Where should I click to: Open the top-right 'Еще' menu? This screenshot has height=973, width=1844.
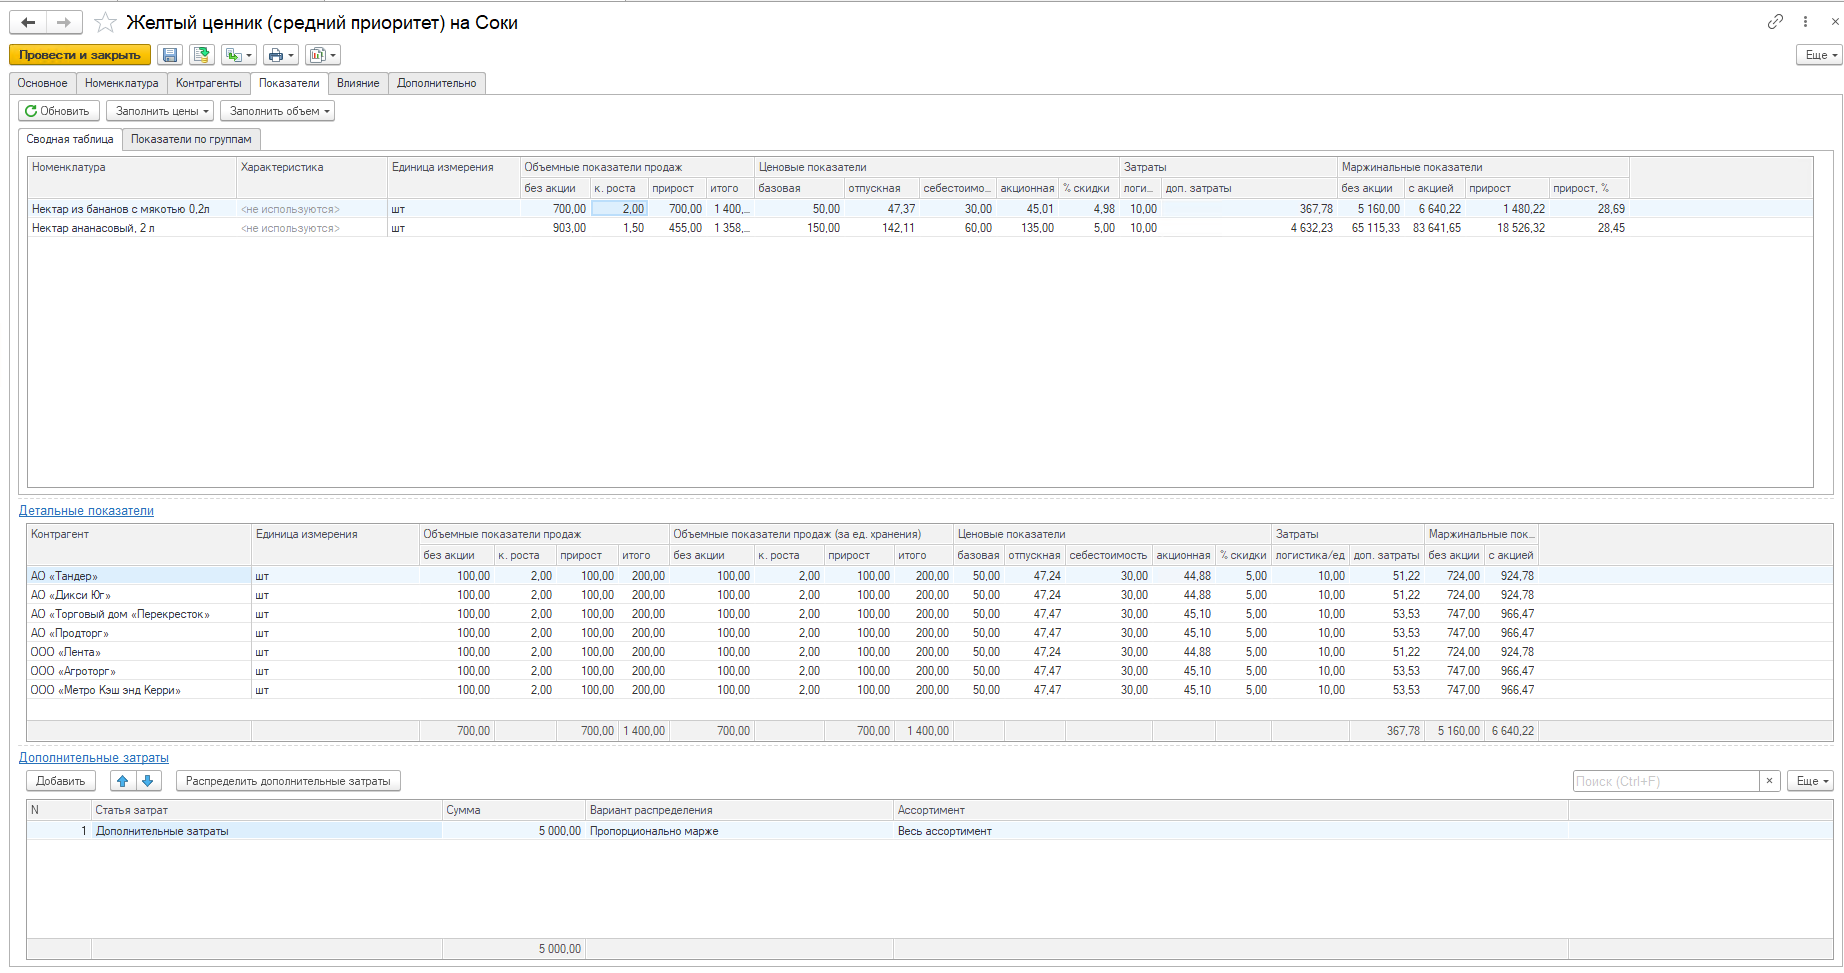click(x=1819, y=55)
